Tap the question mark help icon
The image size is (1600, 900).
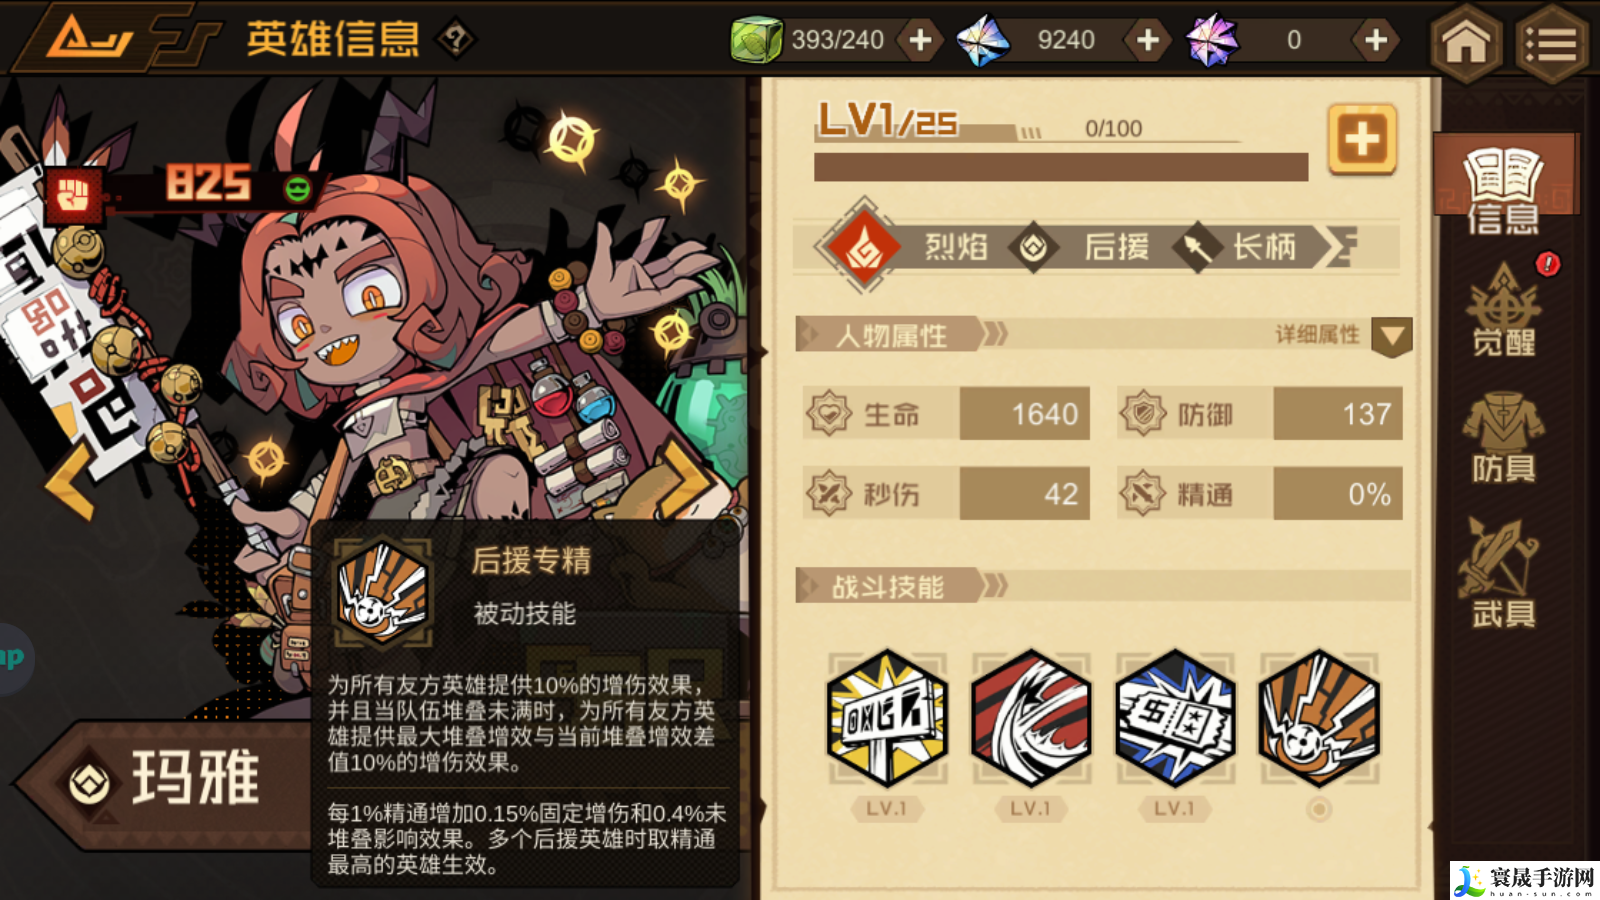coord(456,40)
